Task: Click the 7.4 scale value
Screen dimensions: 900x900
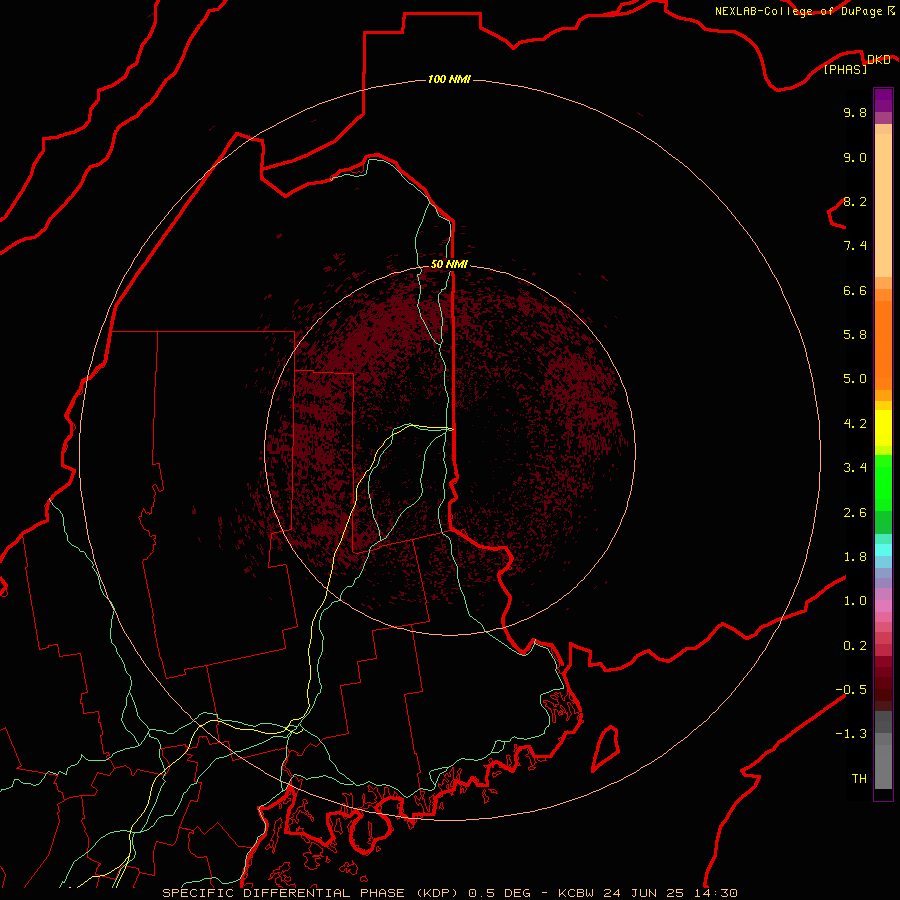Action: tap(855, 246)
